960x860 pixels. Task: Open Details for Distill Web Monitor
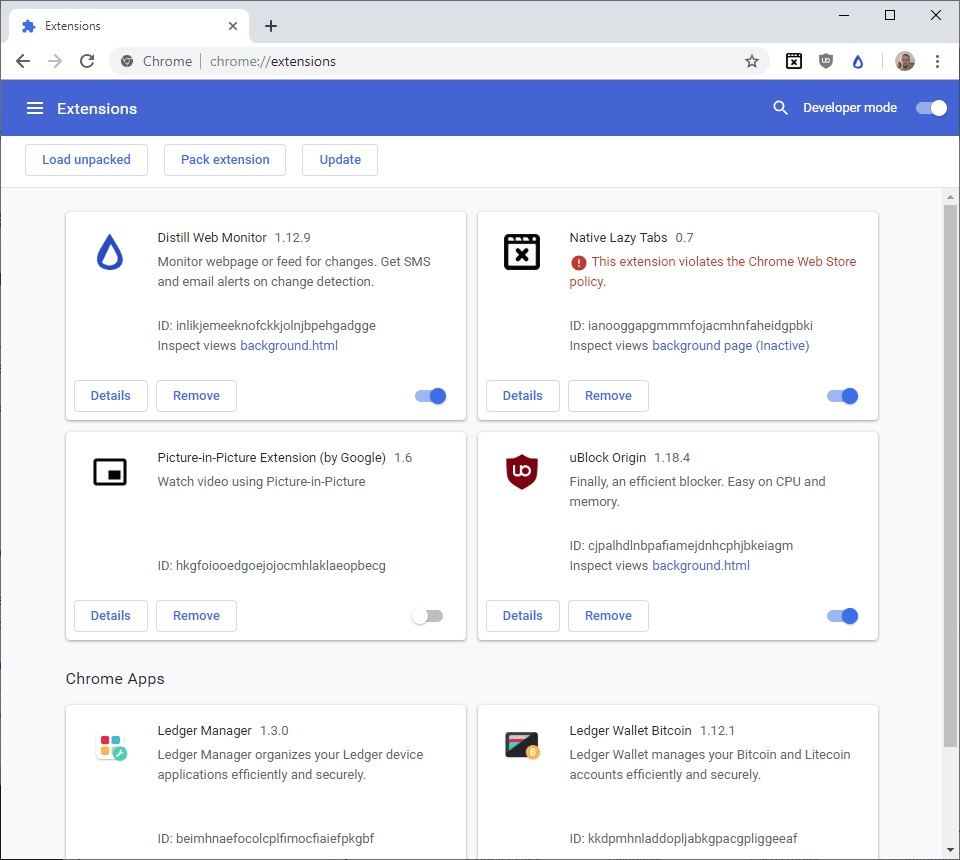pos(111,395)
